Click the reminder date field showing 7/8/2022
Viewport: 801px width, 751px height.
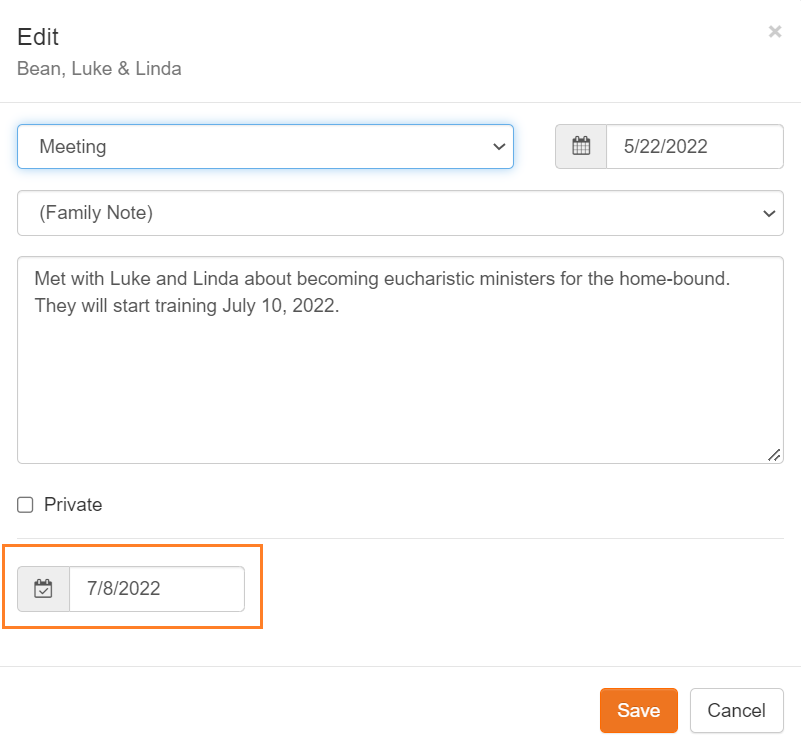[156, 589]
